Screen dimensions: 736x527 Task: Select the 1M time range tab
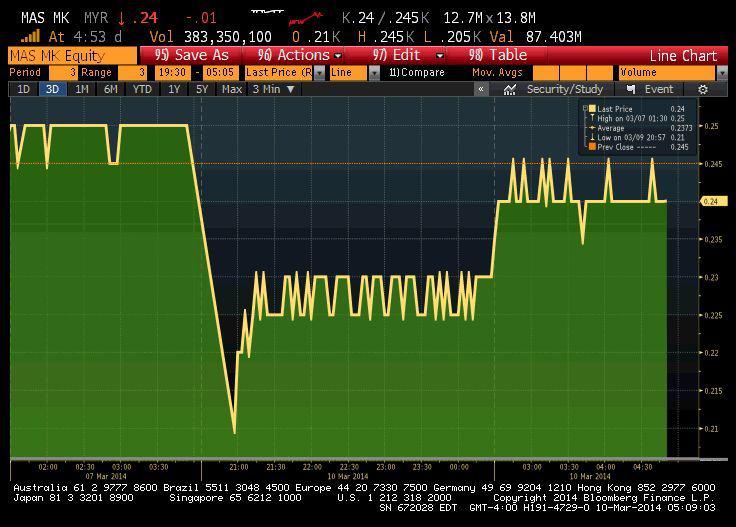click(82, 89)
